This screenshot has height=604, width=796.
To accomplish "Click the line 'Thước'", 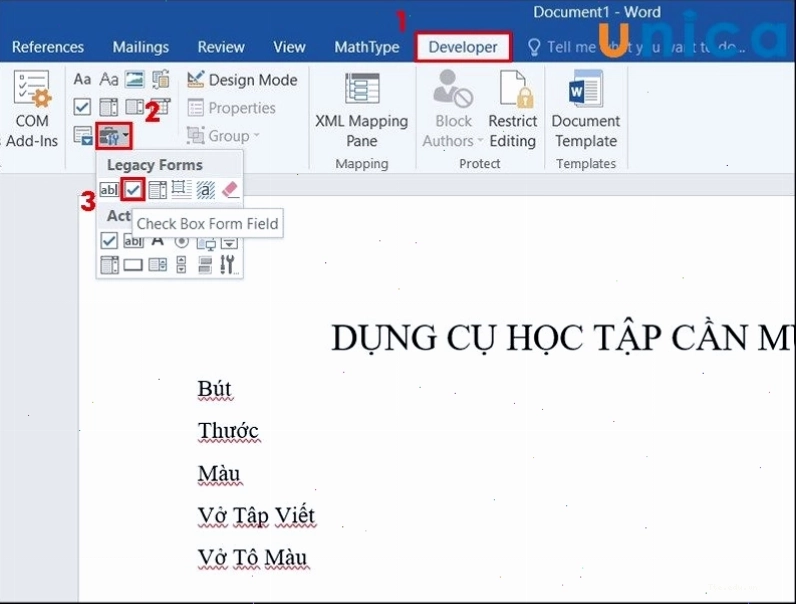I will [228, 431].
